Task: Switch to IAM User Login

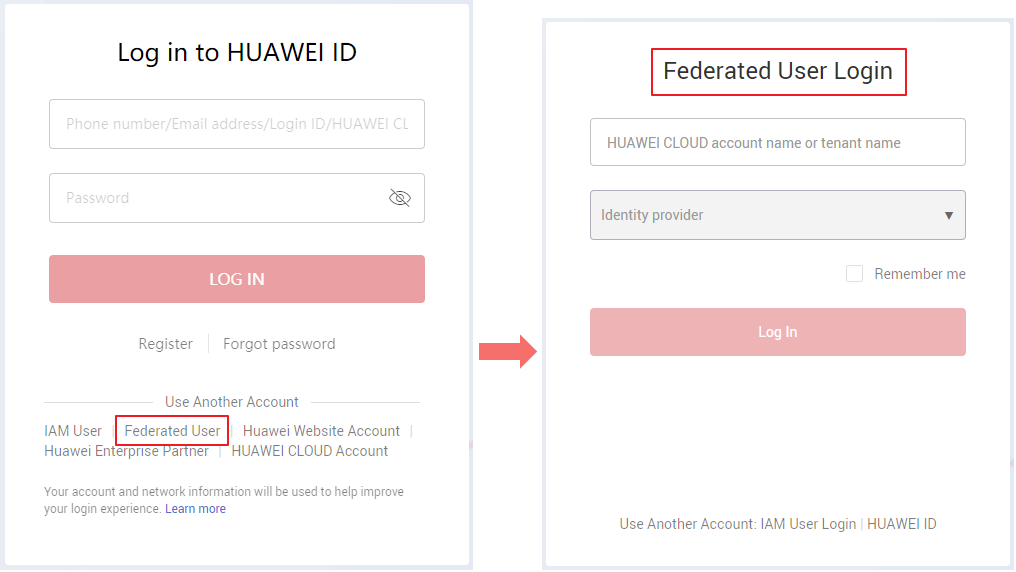Action: pyautogui.click(x=808, y=524)
